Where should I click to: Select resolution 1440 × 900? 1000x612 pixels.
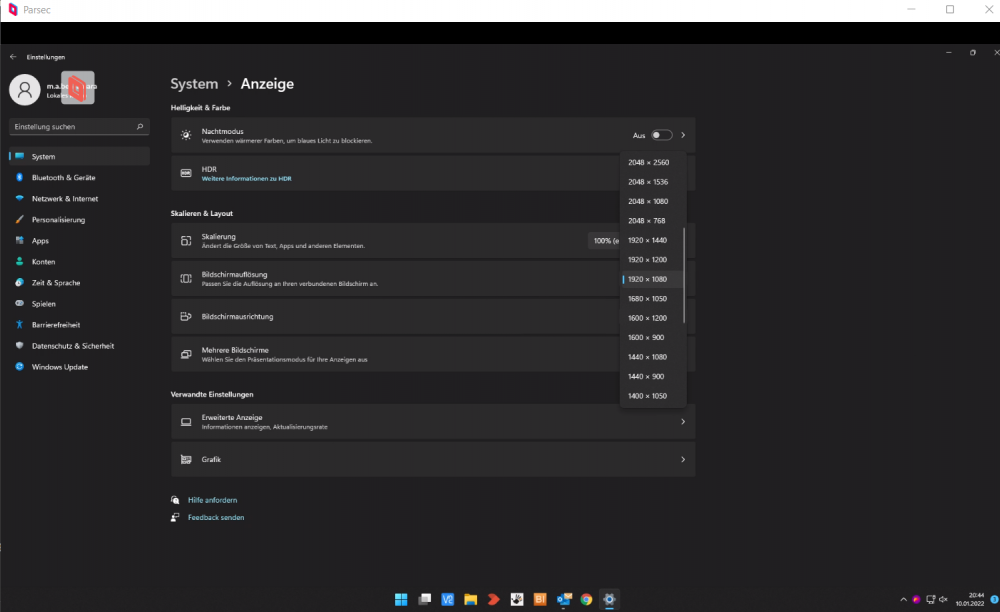pyautogui.click(x=652, y=376)
